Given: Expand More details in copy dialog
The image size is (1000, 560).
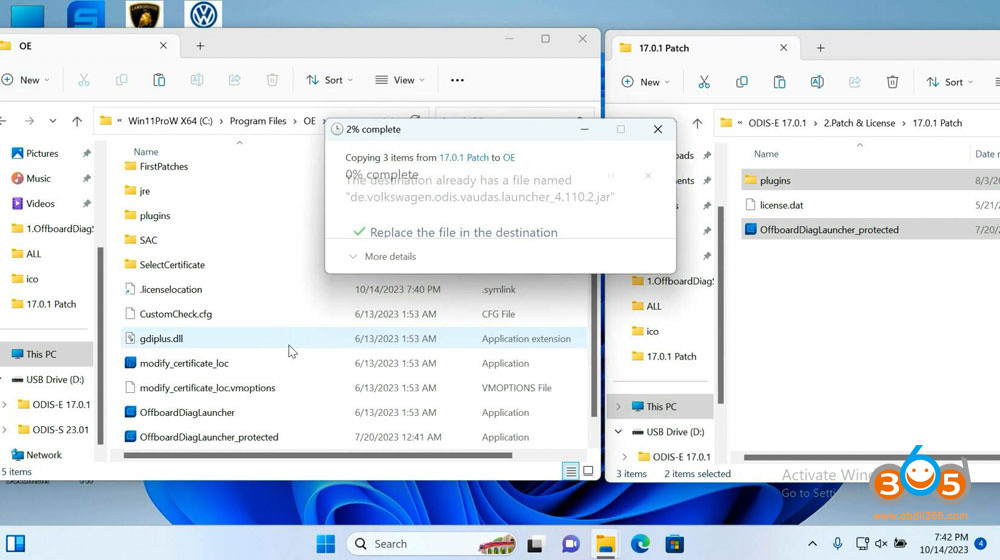Looking at the screenshot, I should pos(383,256).
